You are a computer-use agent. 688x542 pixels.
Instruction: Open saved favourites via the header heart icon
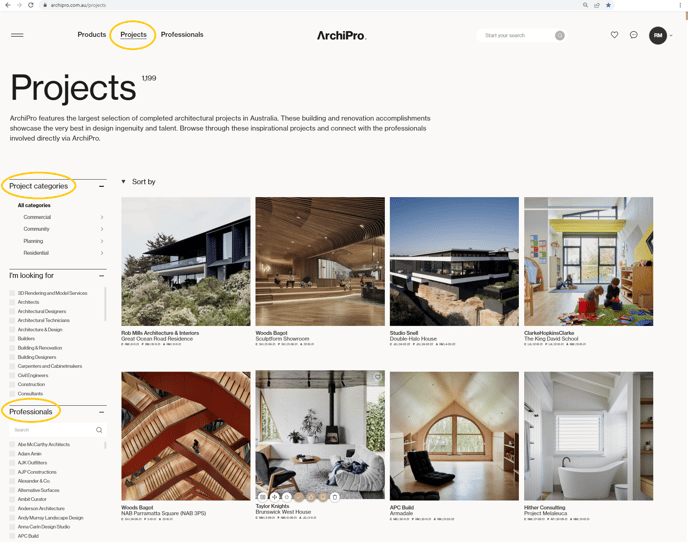tap(614, 35)
